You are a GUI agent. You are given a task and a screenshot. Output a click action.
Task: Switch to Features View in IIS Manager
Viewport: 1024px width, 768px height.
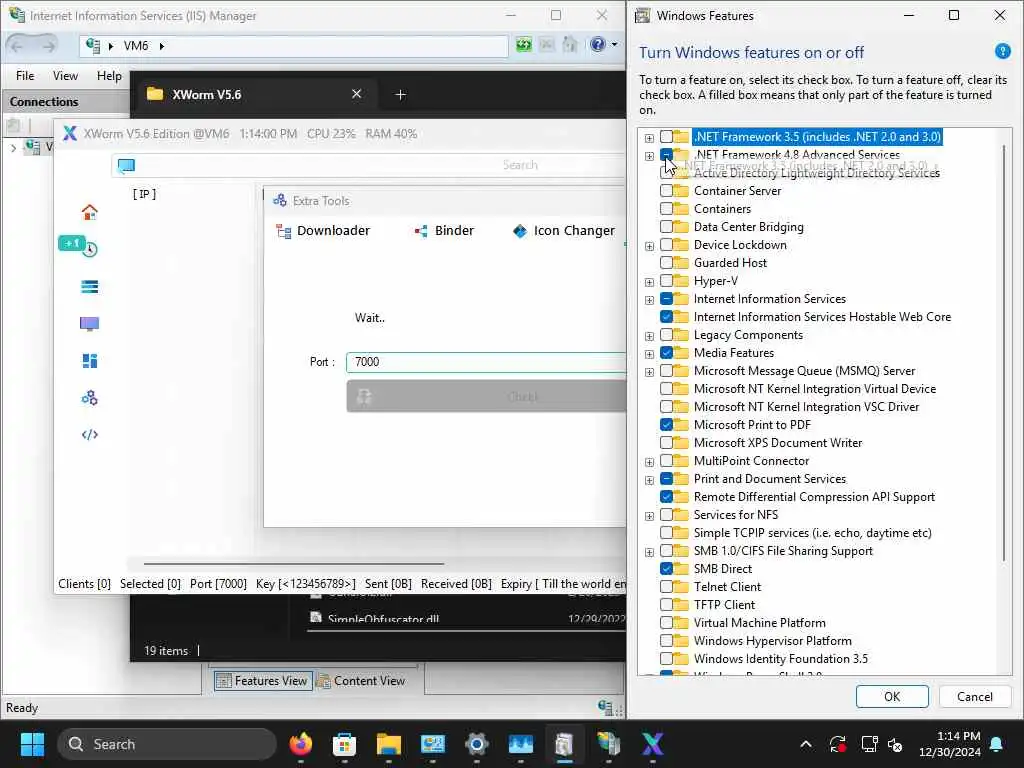tap(263, 680)
